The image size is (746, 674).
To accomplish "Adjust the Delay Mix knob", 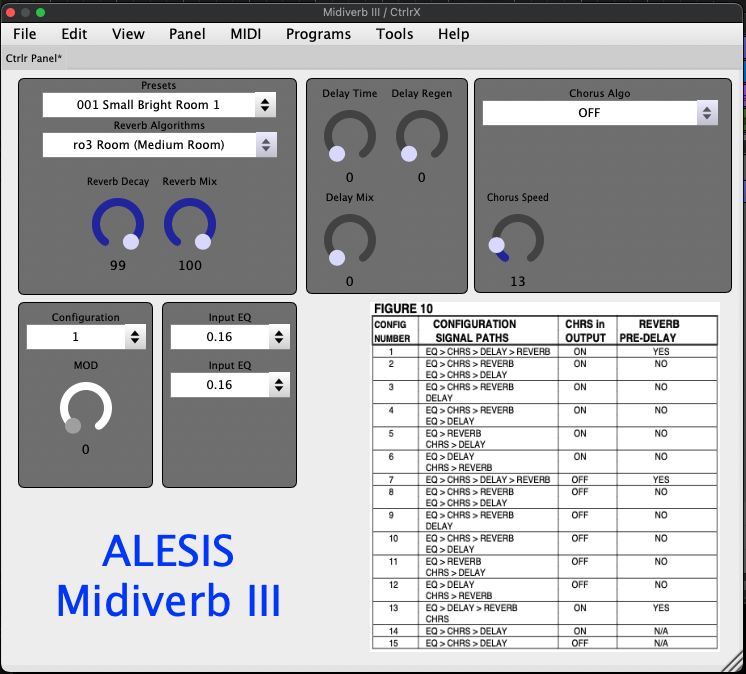I will (350, 240).
